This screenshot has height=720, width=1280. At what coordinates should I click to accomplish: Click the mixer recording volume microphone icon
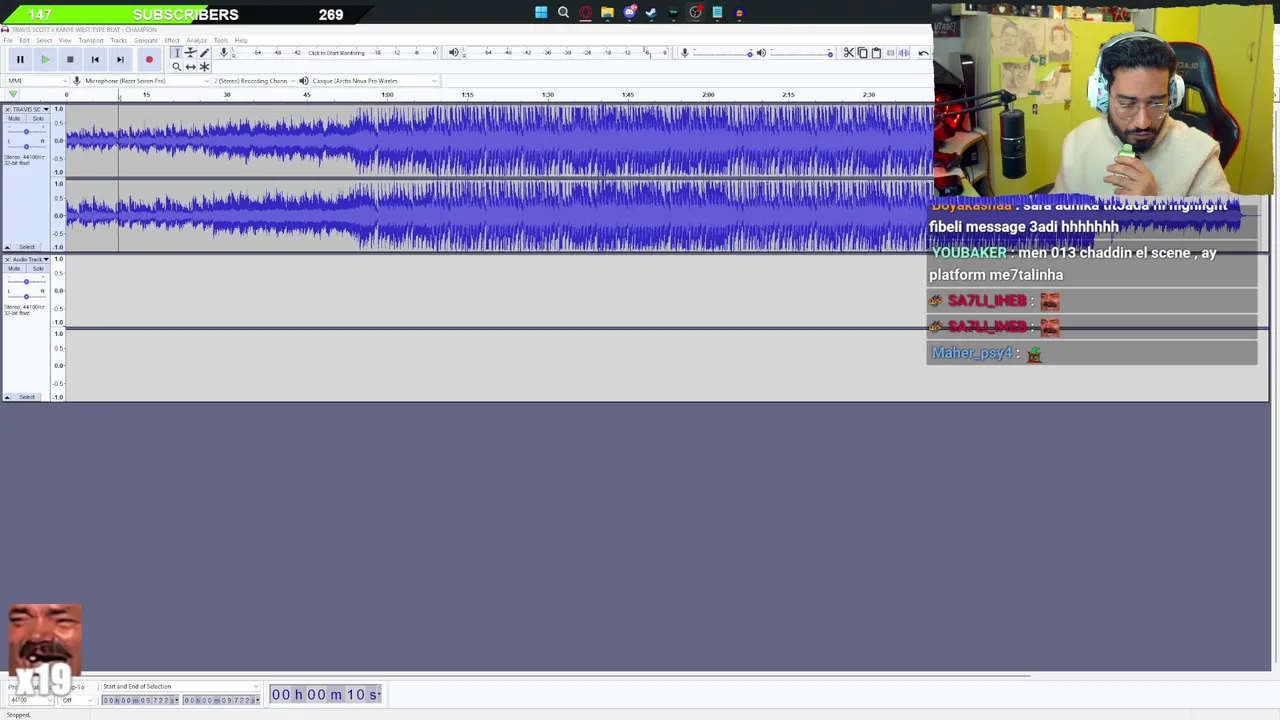point(684,52)
